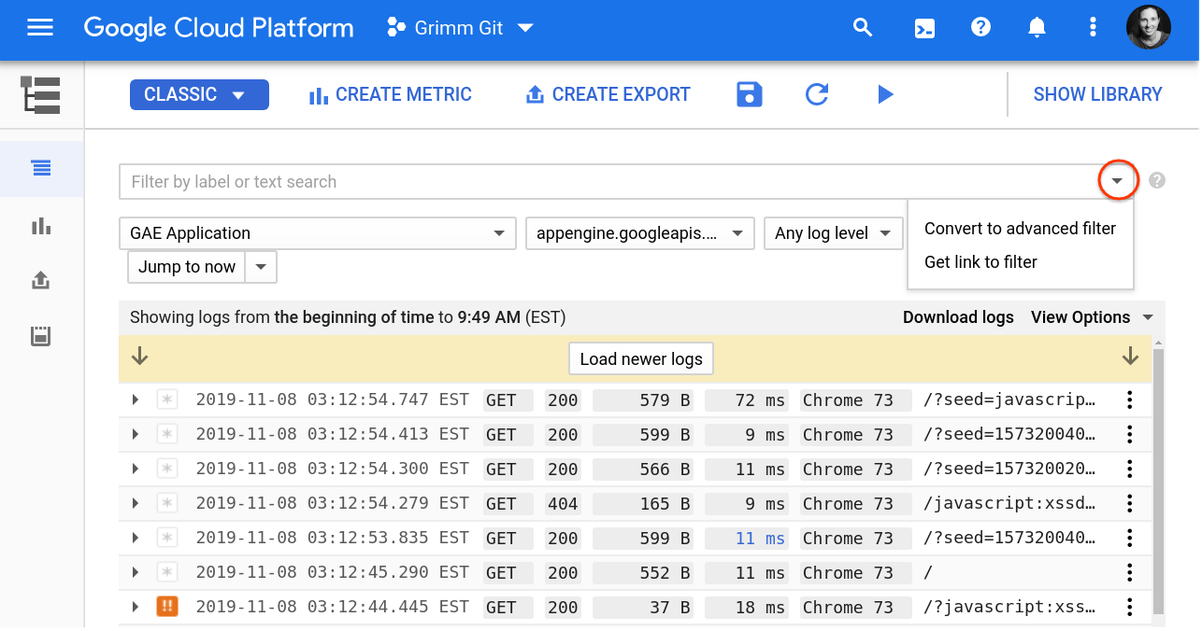Expand the 03:12:54.747 log entry
Screen dimensions: 1202x631
(136, 400)
